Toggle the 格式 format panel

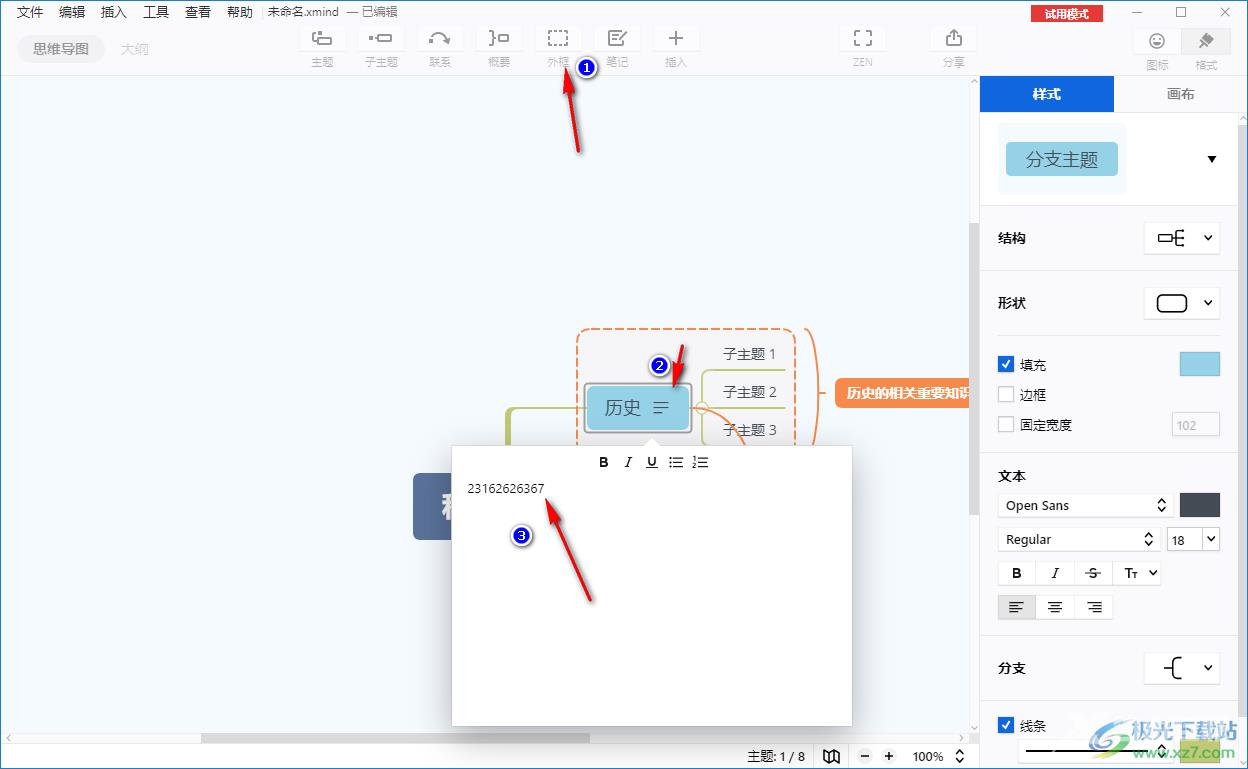(x=1206, y=41)
